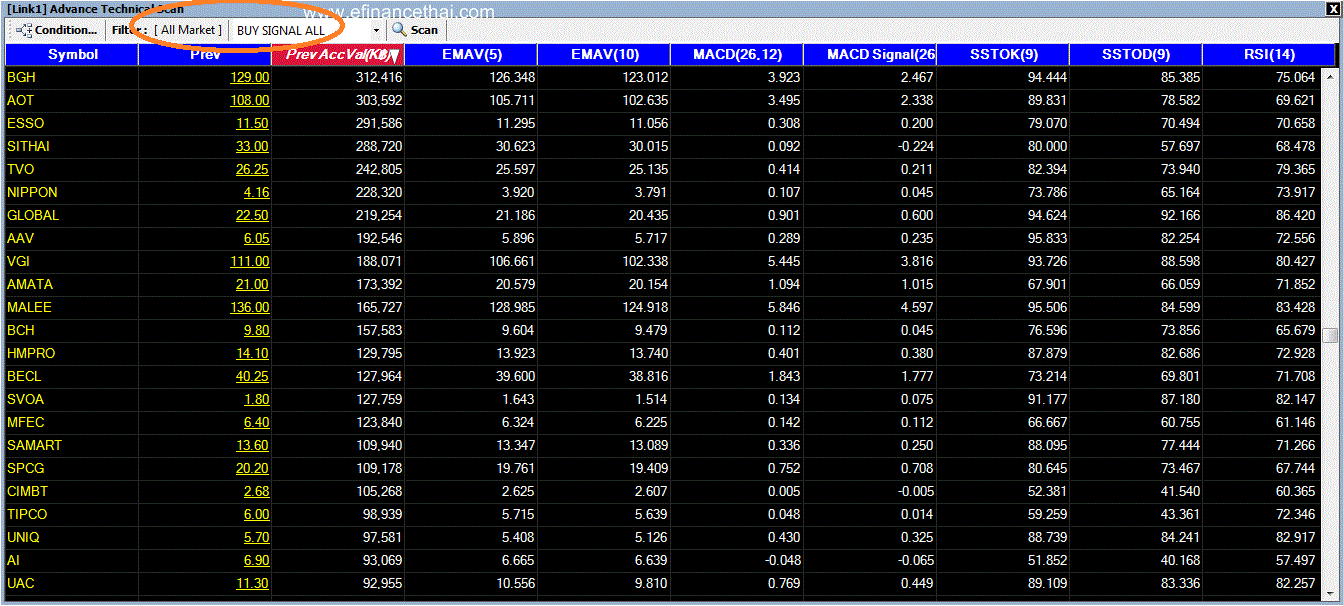Click MALEE previous price 136.00
Screen dimensions: 1344x606
click(249, 307)
